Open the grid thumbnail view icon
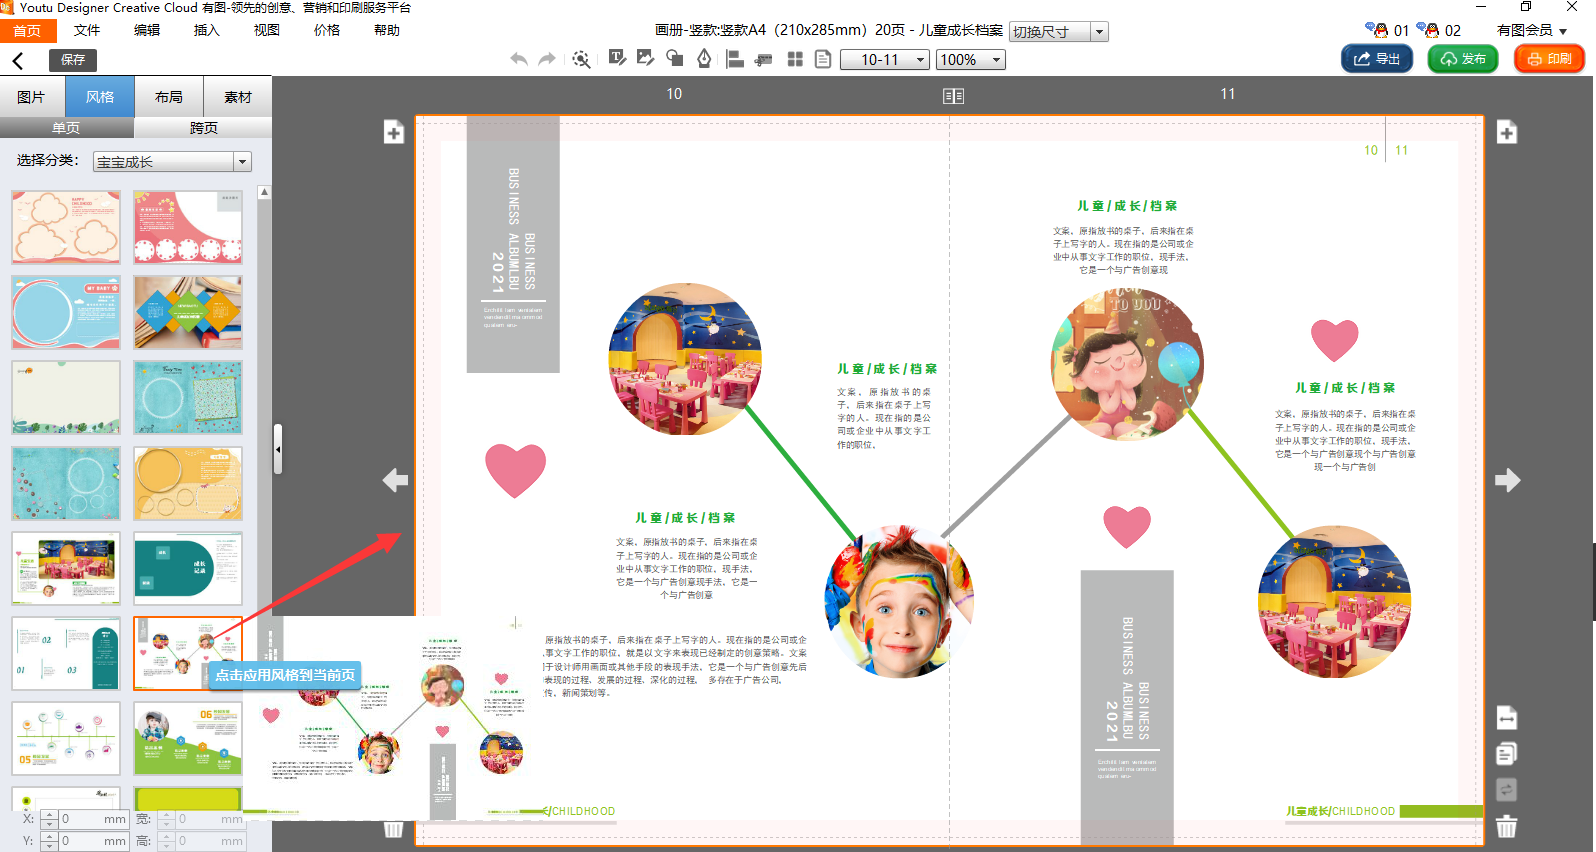1596x852 pixels. pyautogui.click(x=795, y=59)
